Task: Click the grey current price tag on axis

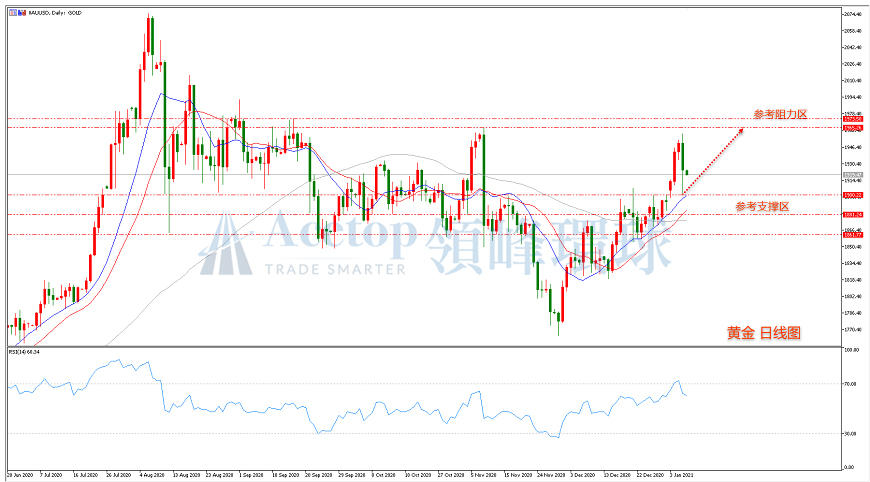Action: [x=852, y=175]
